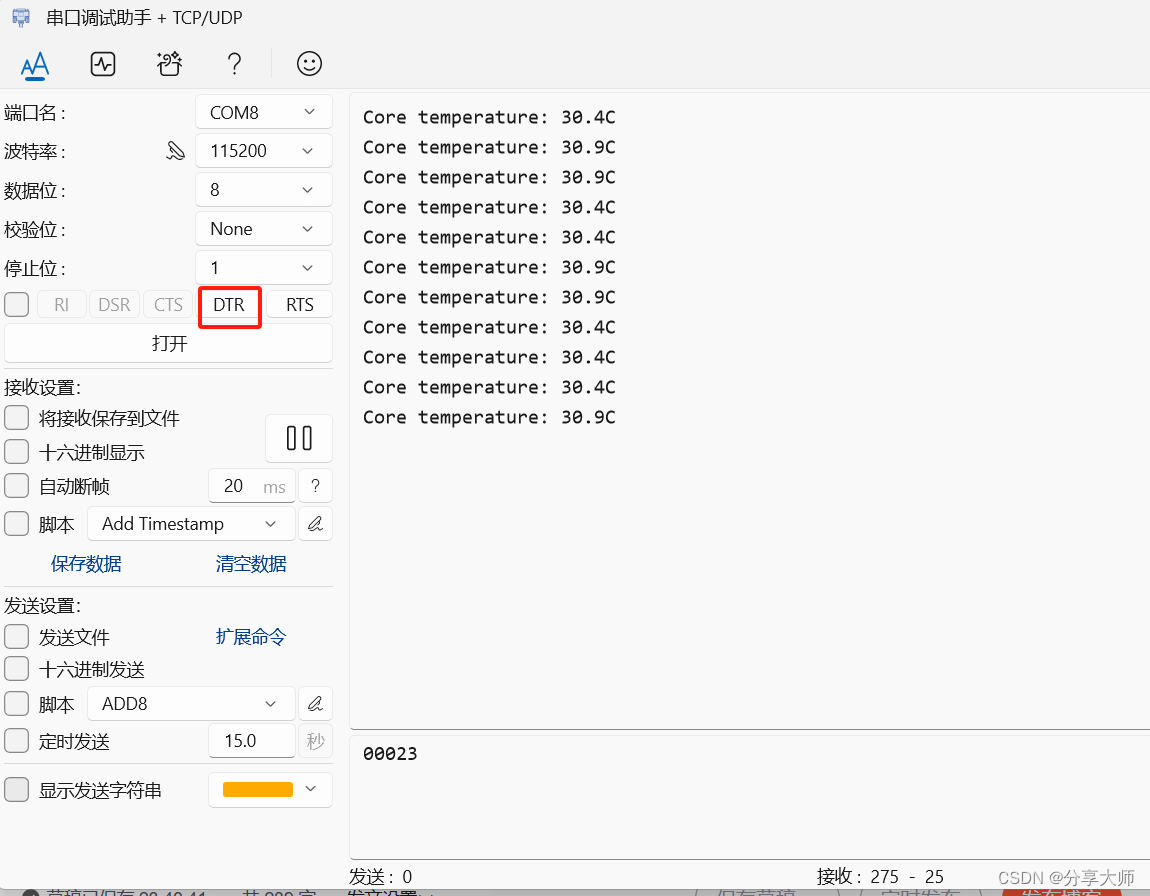Open the COM8 port dropdown
Screen dimensions: 1150x896
tap(263, 111)
